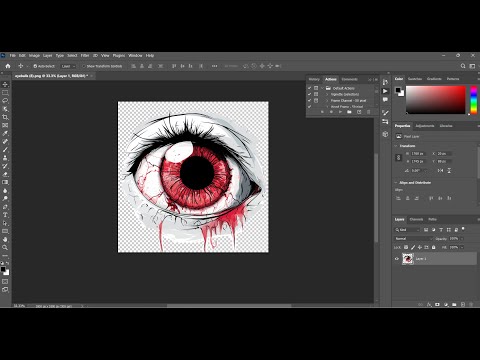Collapse the Align and Distribute section
This screenshot has height=360, width=480.
(396, 183)
